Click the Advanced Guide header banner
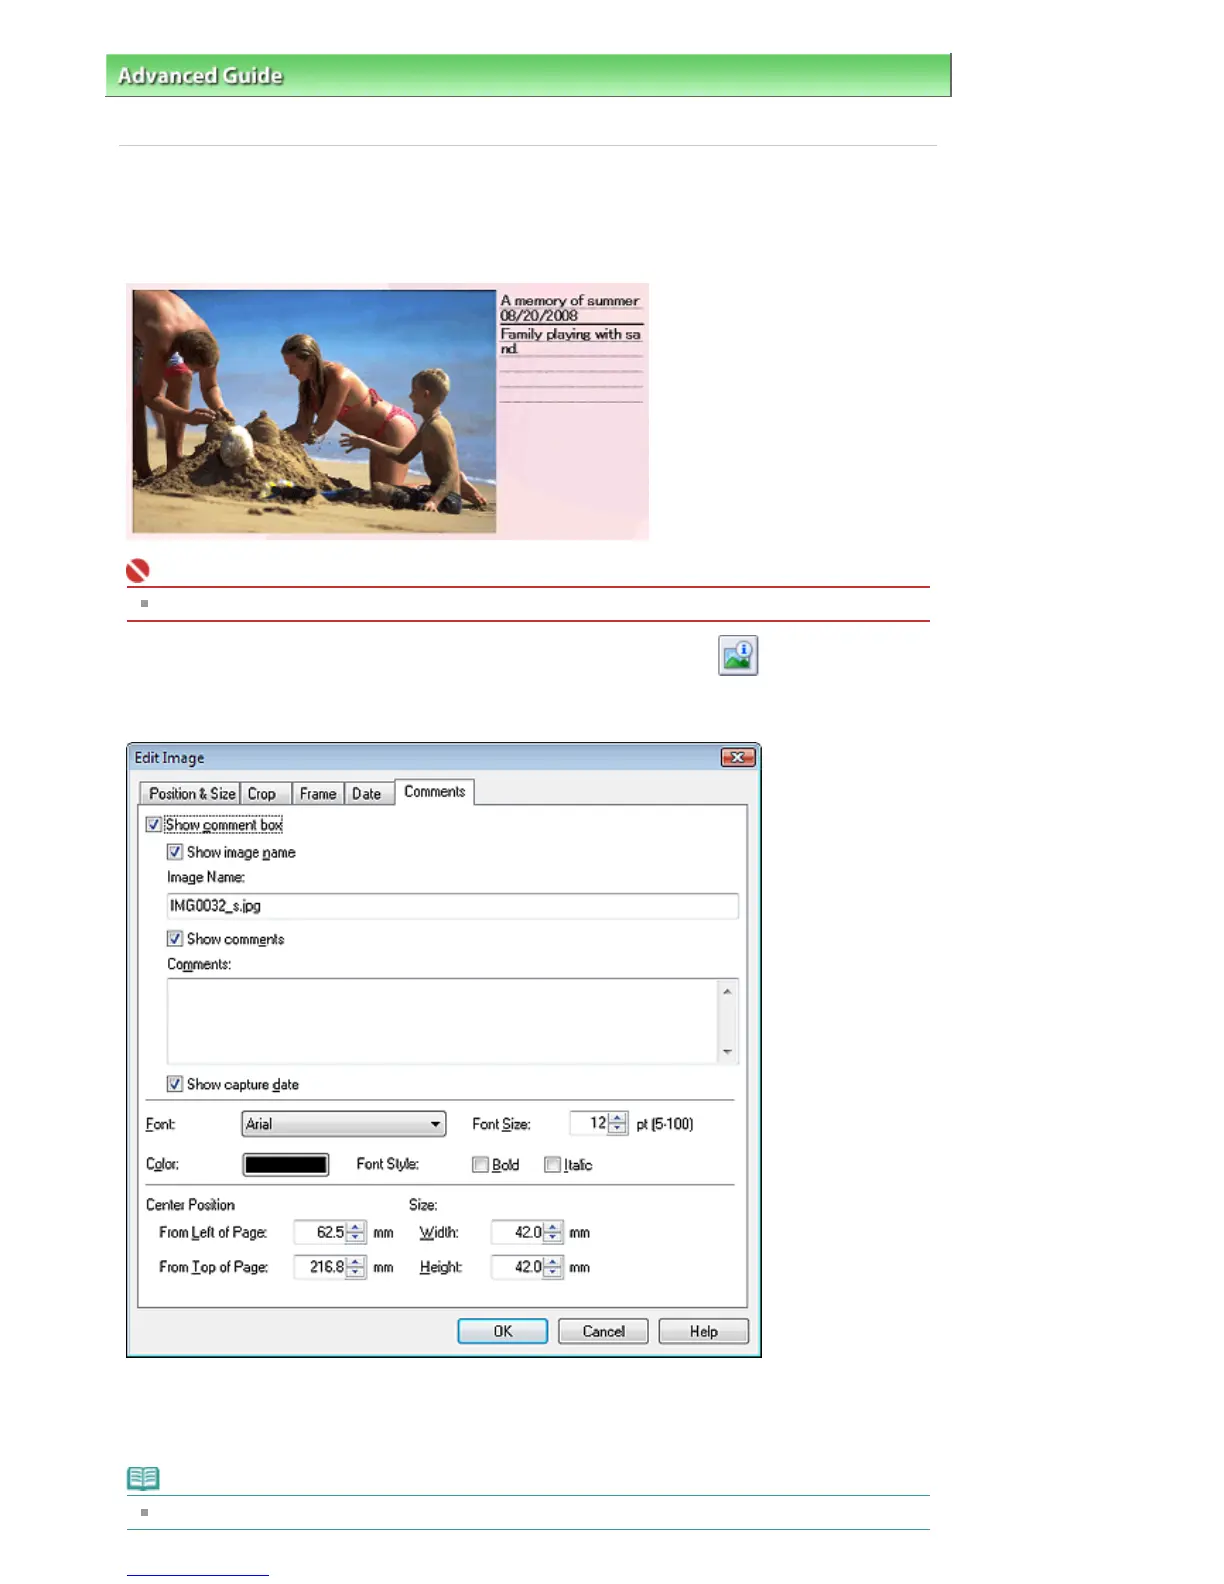The height and width of the screenshot is (1584, 1224). pos(528,75)
